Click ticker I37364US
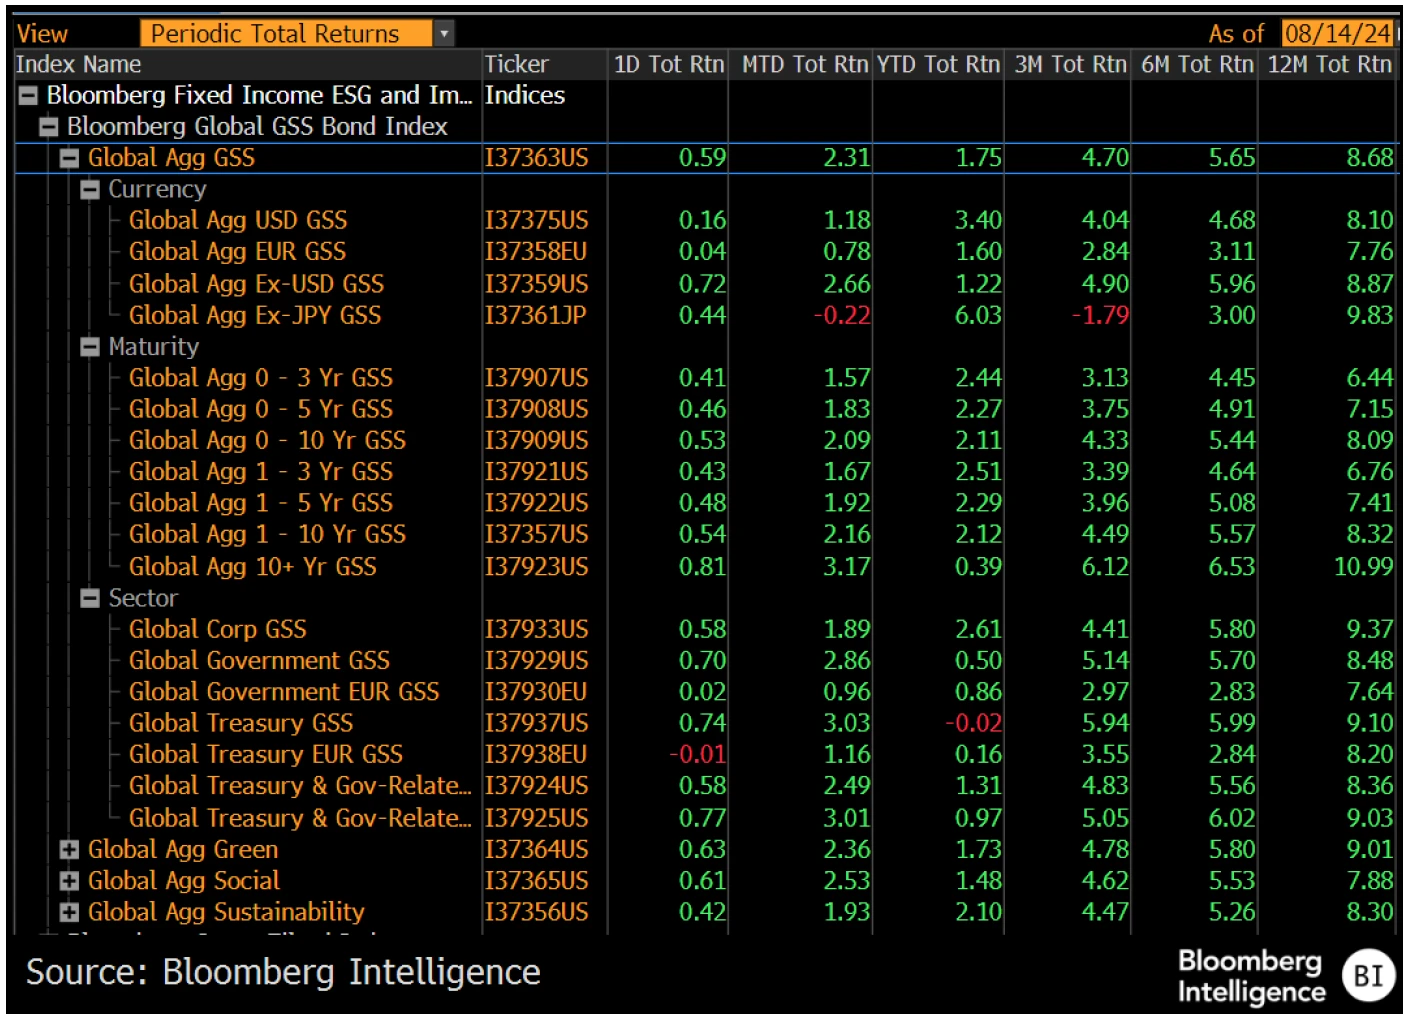This screenshot has height=1021, width=1413. click(537, 850)
